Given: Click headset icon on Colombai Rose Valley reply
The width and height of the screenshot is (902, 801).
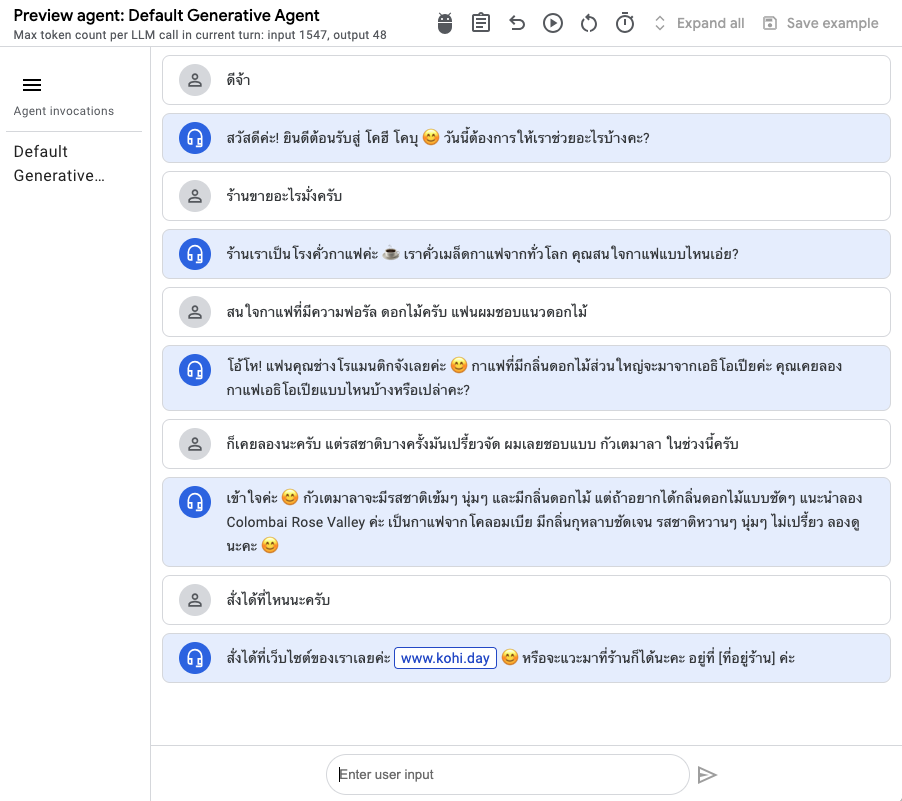Looking at the screenshot, I should (x=195, y=502).
